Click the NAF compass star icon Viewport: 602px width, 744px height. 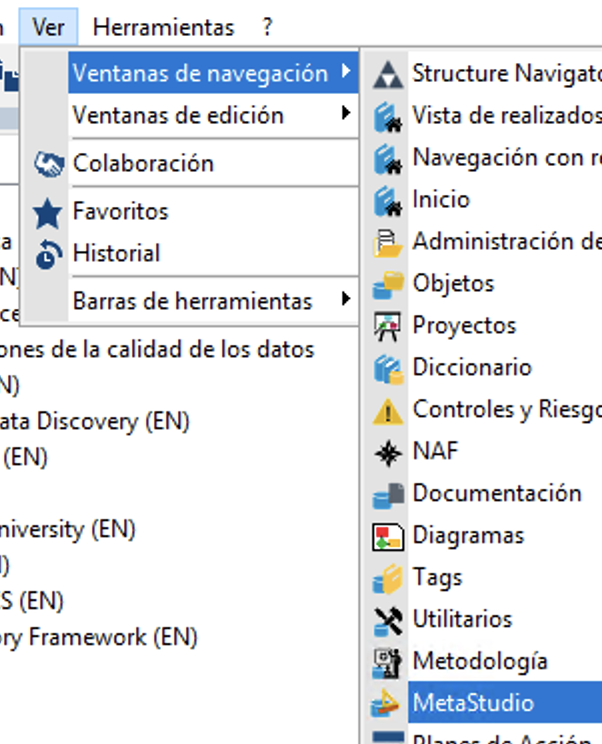(388, 453)
